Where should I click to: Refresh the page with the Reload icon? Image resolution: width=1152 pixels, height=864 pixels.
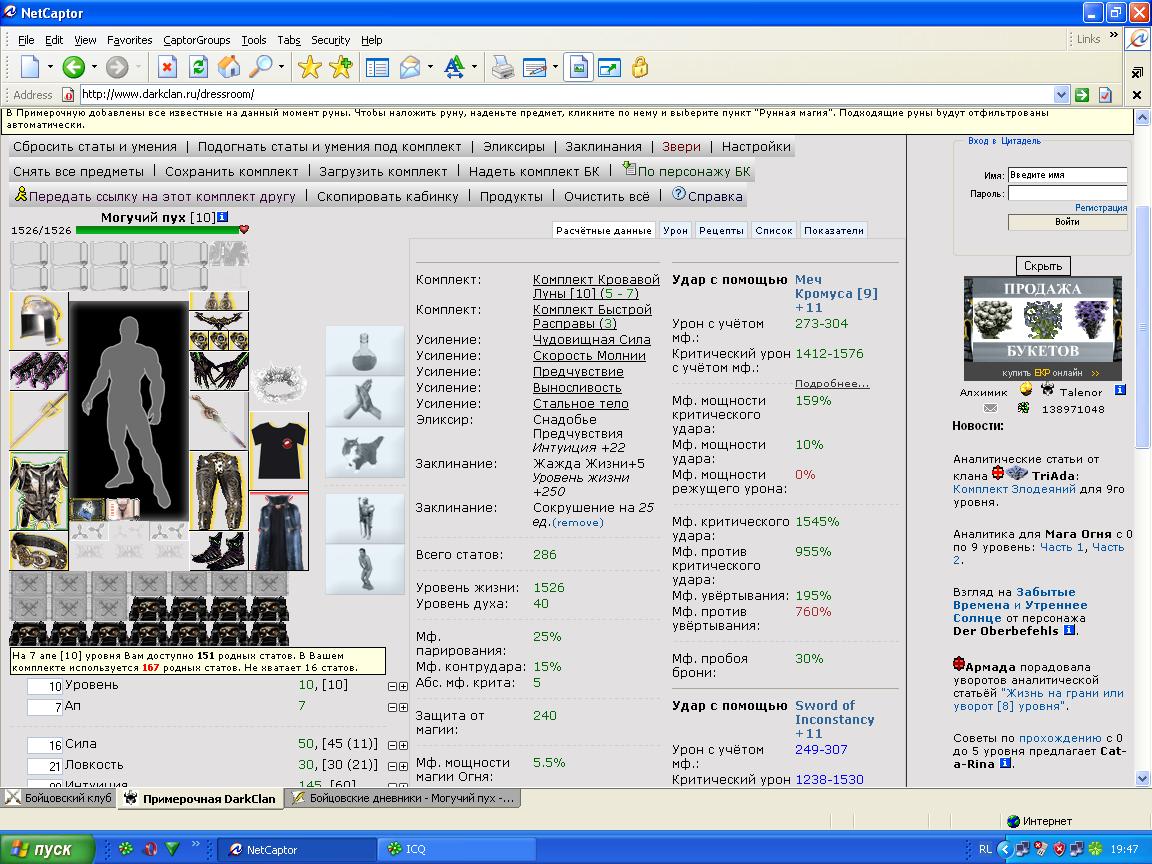(x=198, y=67)
